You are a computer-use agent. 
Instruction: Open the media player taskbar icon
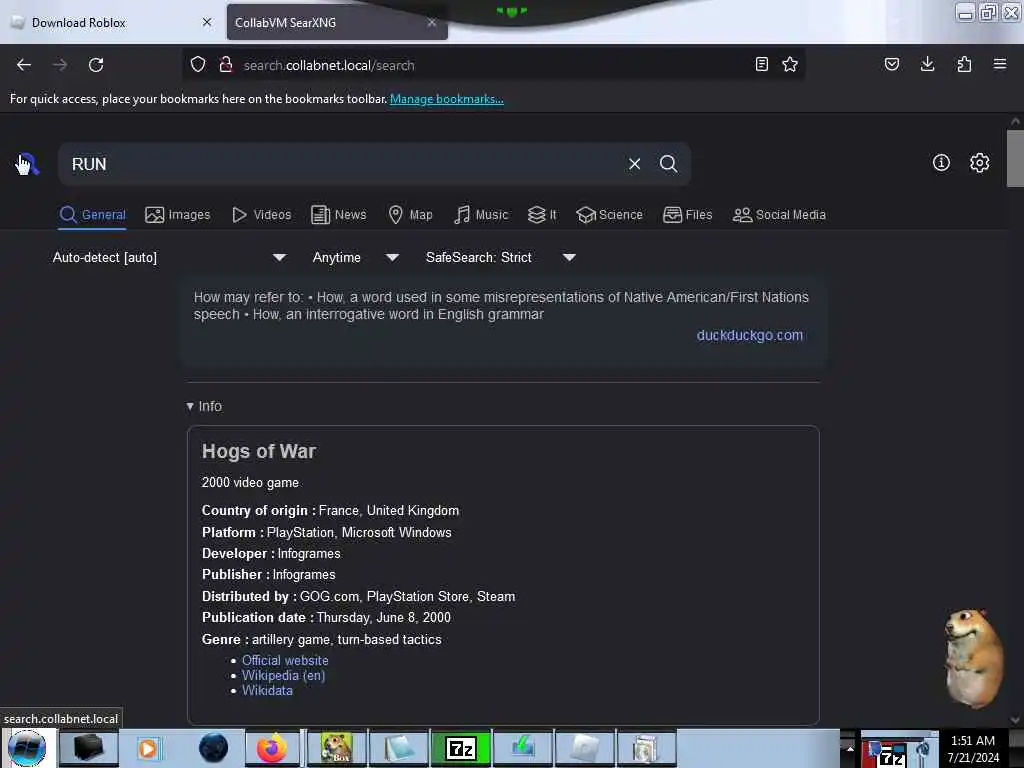(x=148, y=748)
